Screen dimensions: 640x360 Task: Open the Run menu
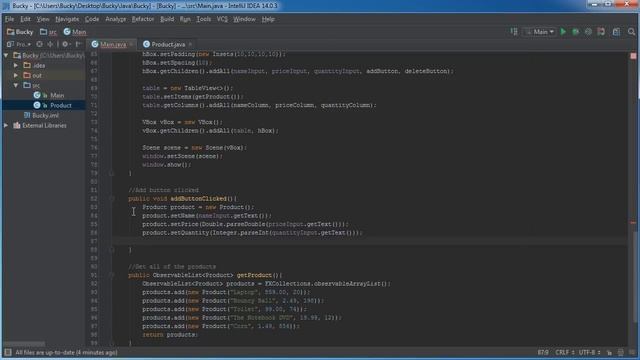[x=185, y=19]
